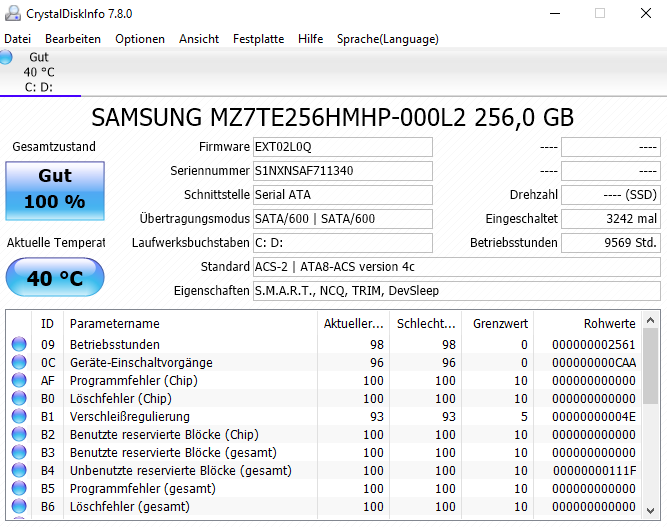Image resolution: width=667 pixels, height=527 pixels.
Task: Click status circle for Benutzte reservierte Blöcke (Chip)
Action: click(19, 434)
